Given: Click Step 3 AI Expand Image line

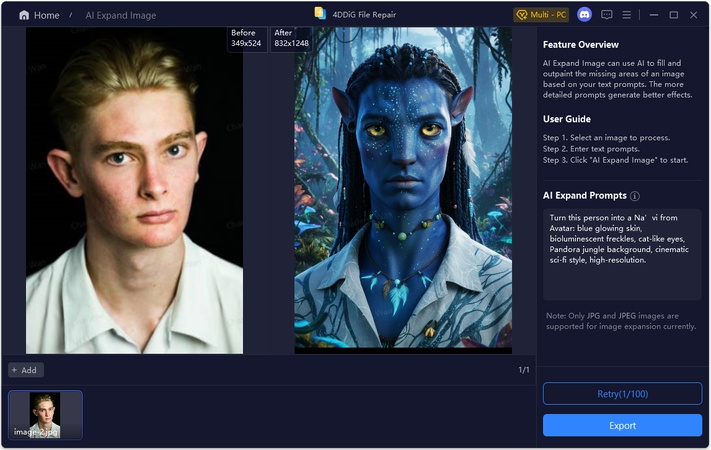Looking at the screenshot, I should coord(615,160).
